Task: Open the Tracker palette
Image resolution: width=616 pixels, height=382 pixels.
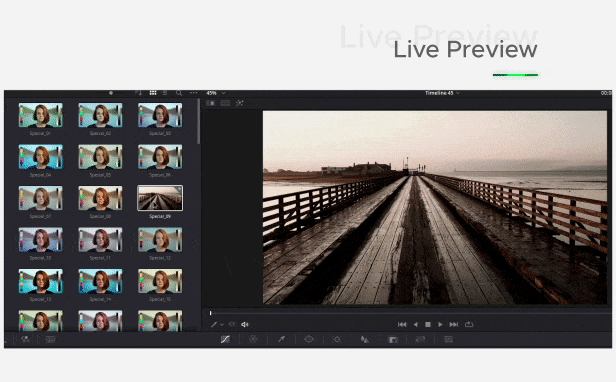Action: [x=337, y=339]
